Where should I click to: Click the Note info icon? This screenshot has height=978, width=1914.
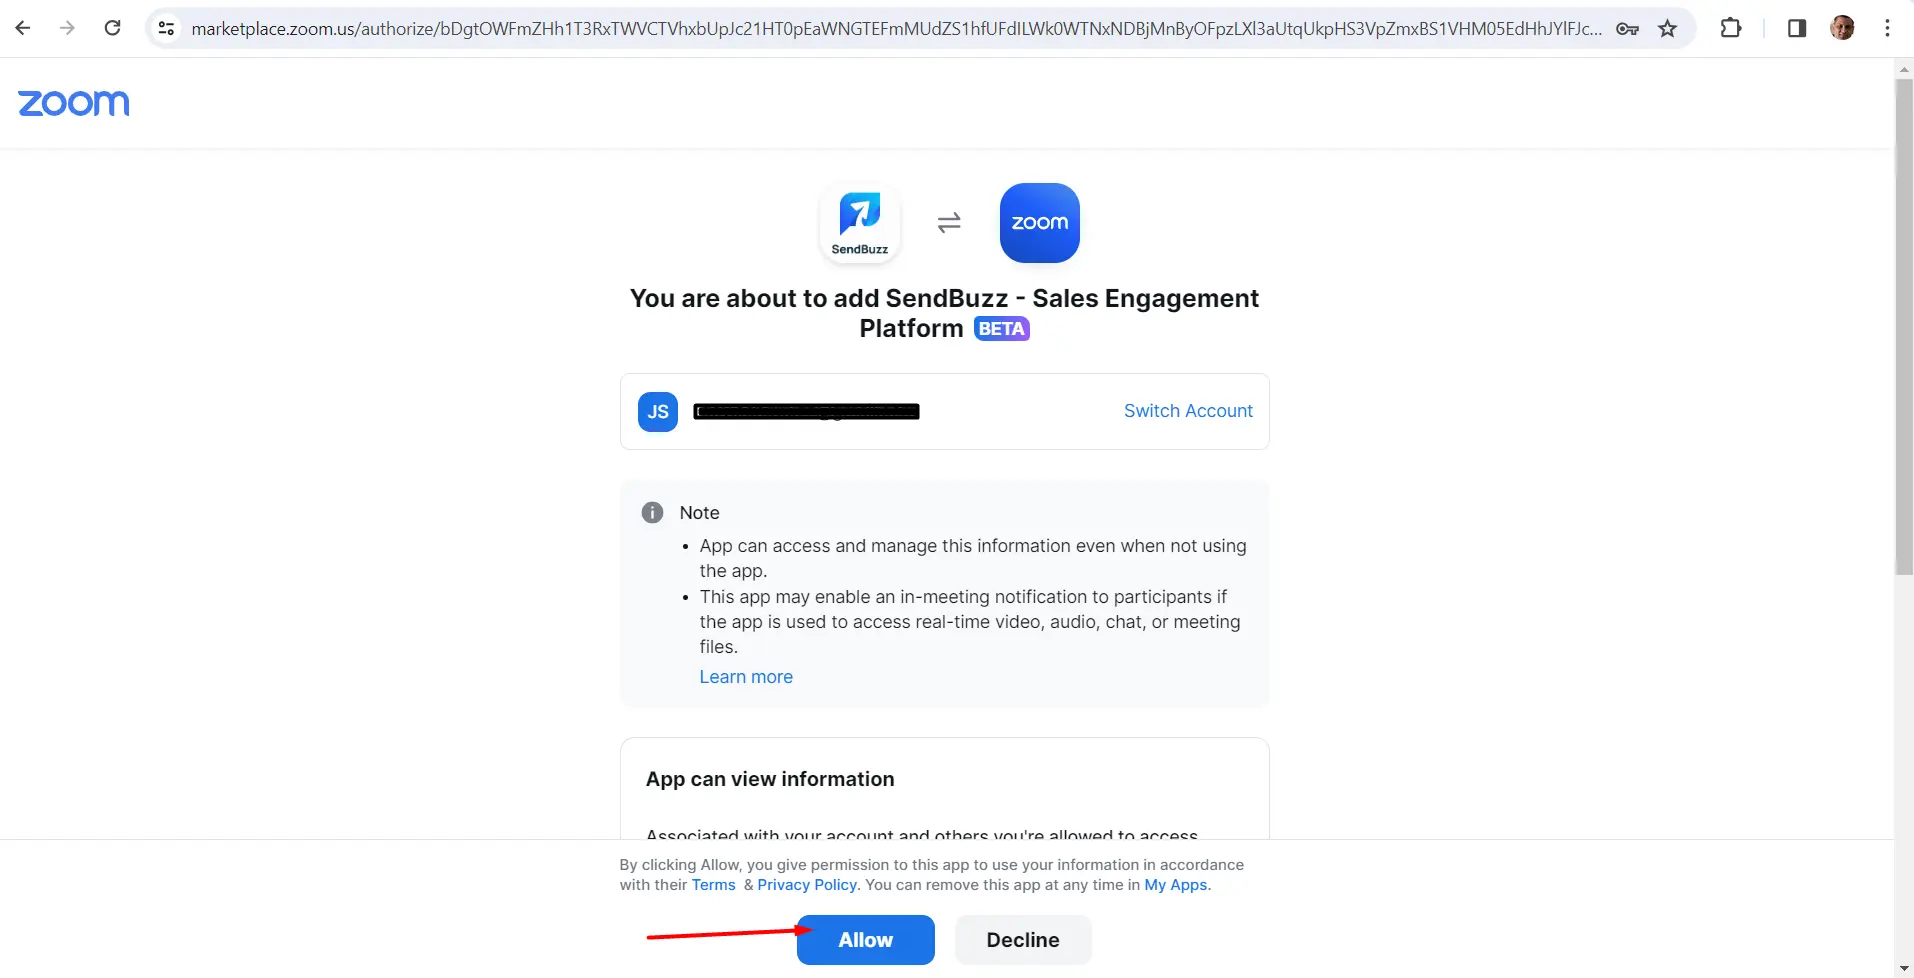(652, 513)
